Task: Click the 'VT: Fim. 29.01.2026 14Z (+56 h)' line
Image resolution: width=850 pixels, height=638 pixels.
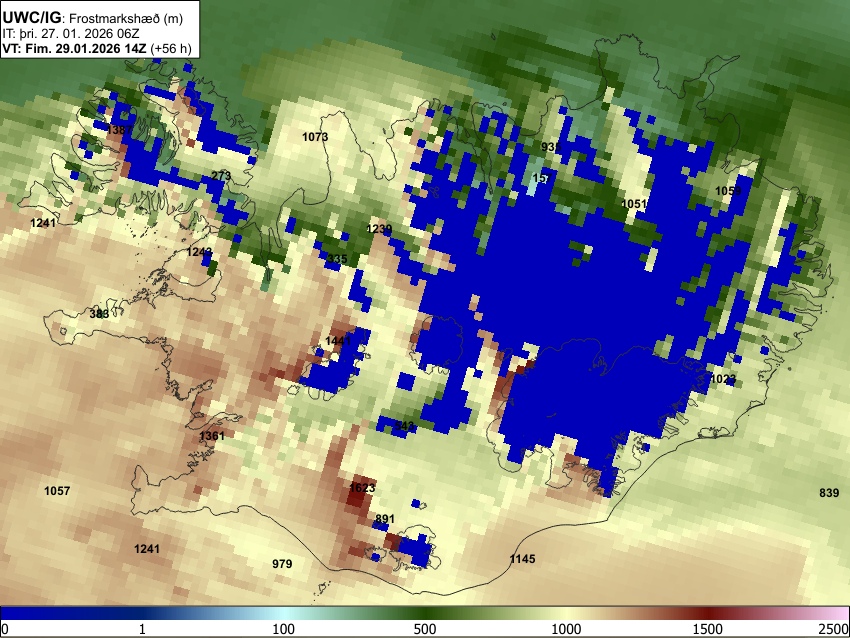Action: [x=97, y=48]
